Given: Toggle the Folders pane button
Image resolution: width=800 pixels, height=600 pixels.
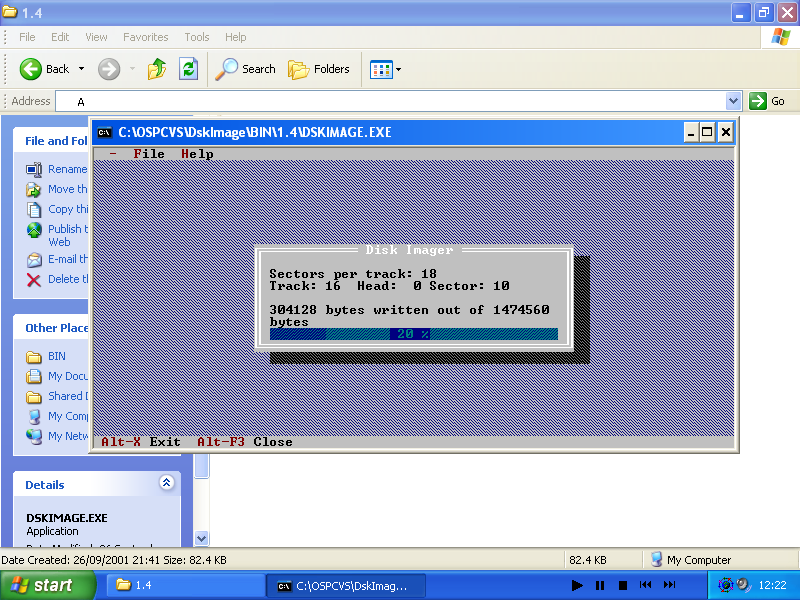Looking at the screenshot, I should click(x=319, y=69).
